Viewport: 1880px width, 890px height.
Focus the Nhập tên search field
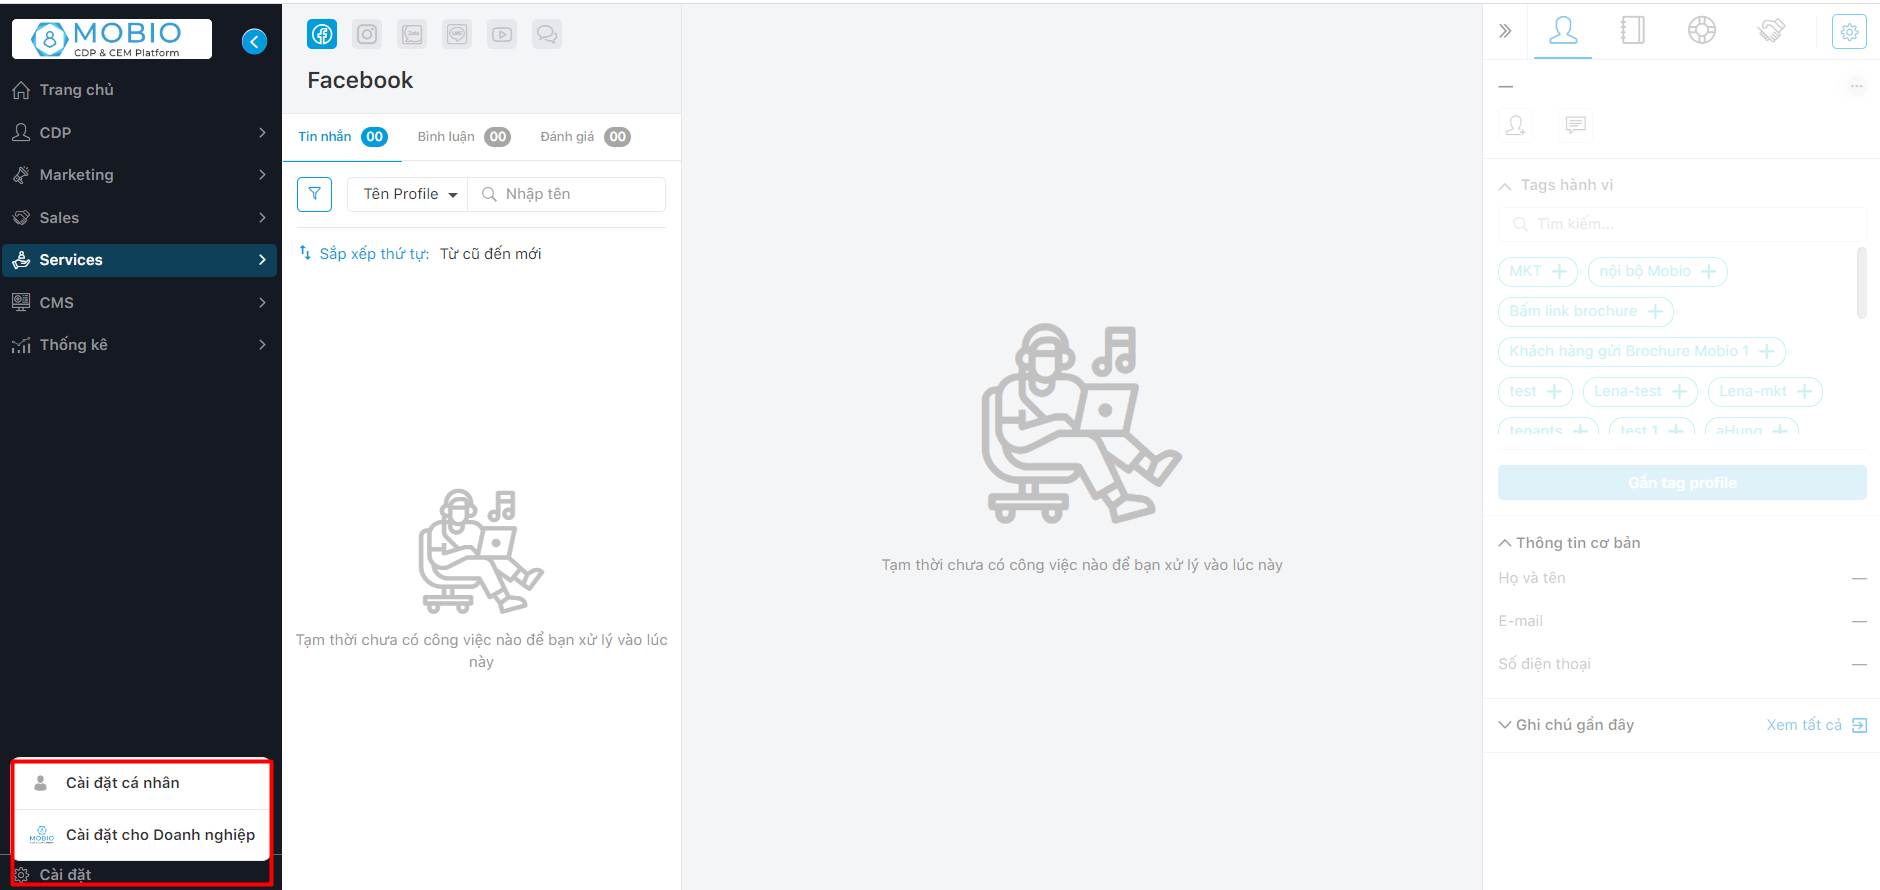(567, 194)
